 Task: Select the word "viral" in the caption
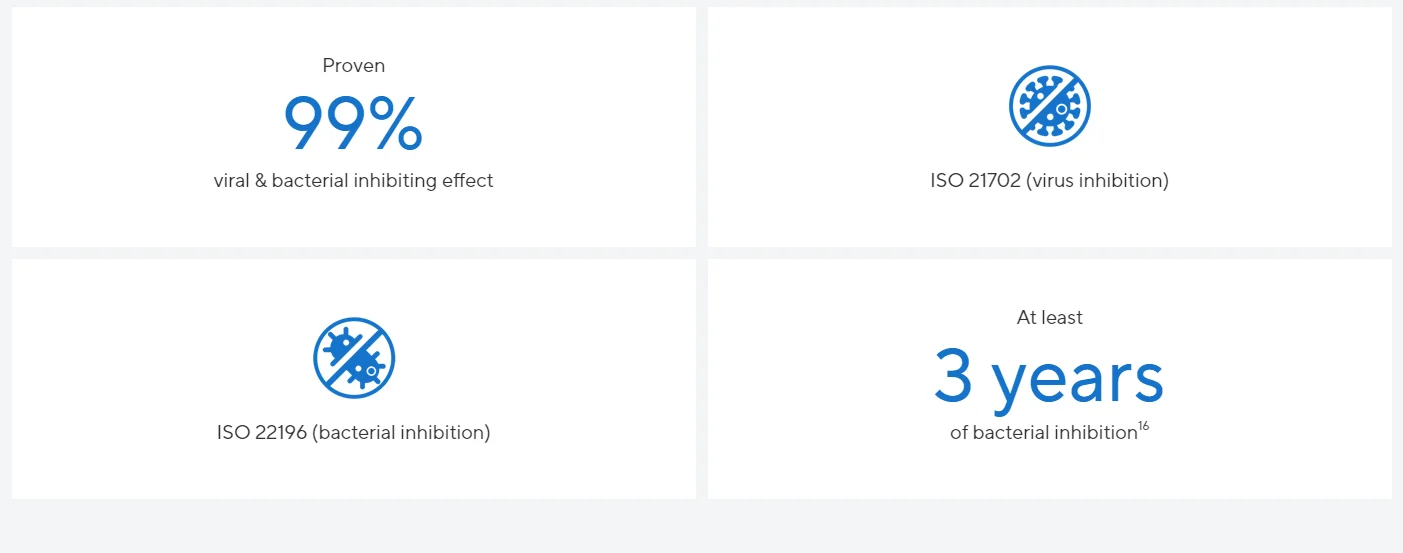(x=231, y=181)
